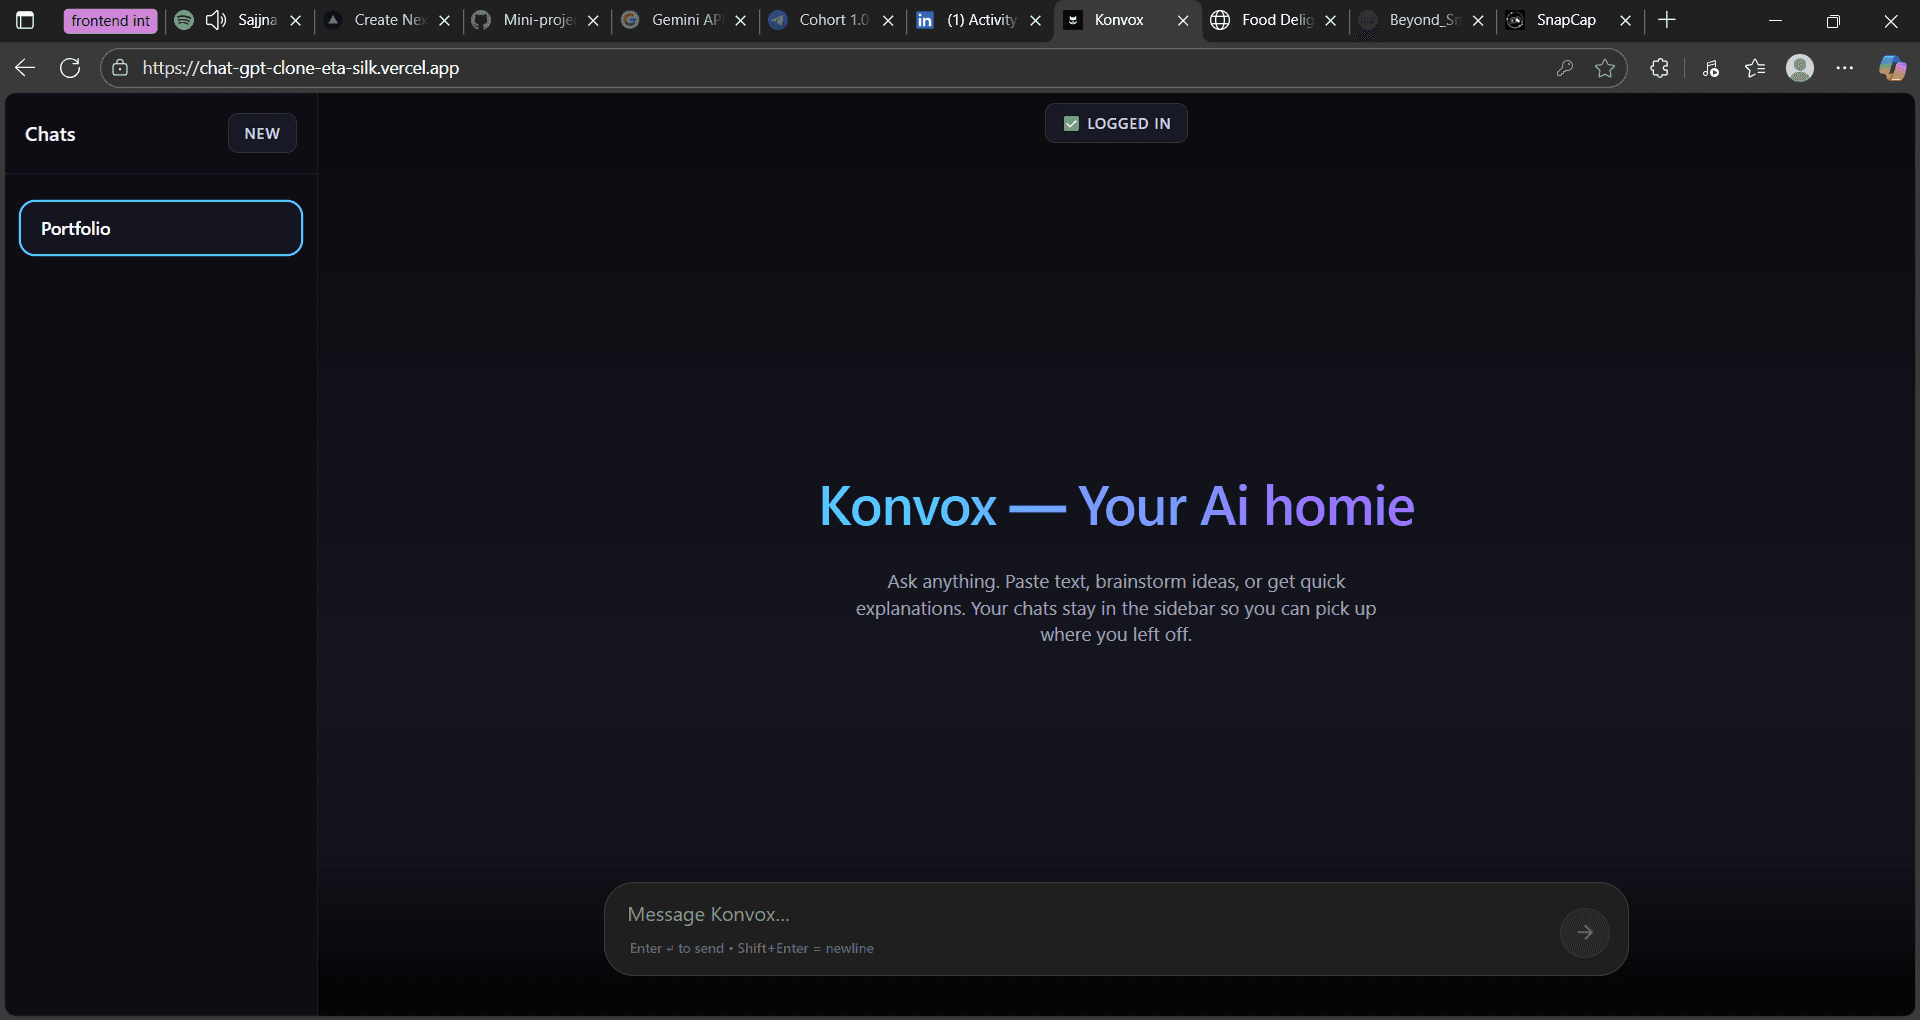Screen dimensions: 1920x1020
Task: Start a new chat with NEW button
Action: [x=262, y=133]
